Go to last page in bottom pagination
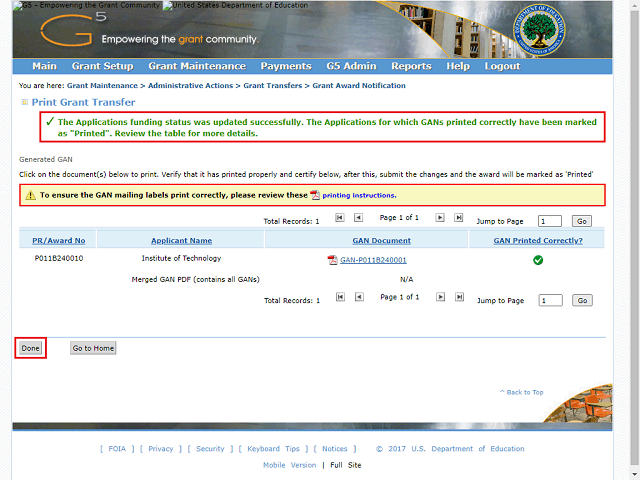 [x=459, y=297]
